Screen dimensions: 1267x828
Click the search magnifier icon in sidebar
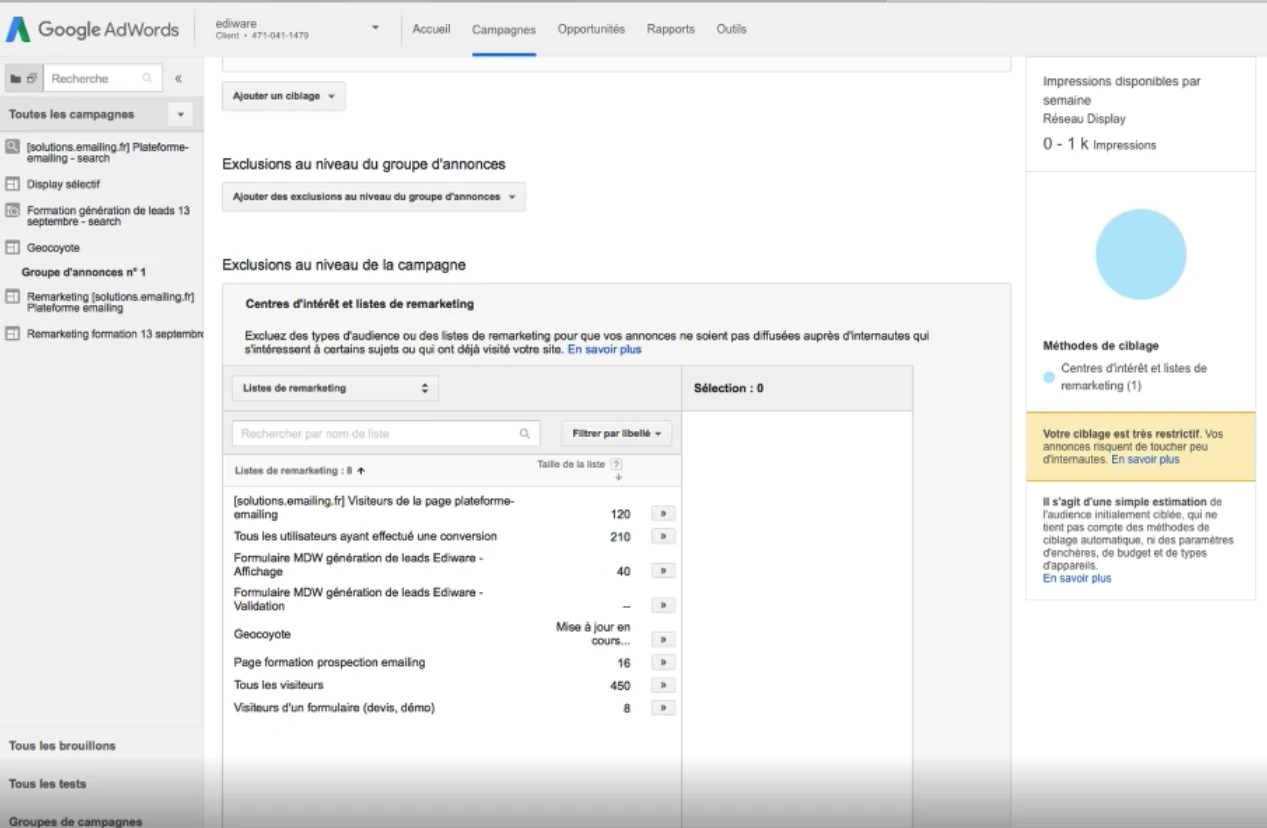click(x=147, y=78)
